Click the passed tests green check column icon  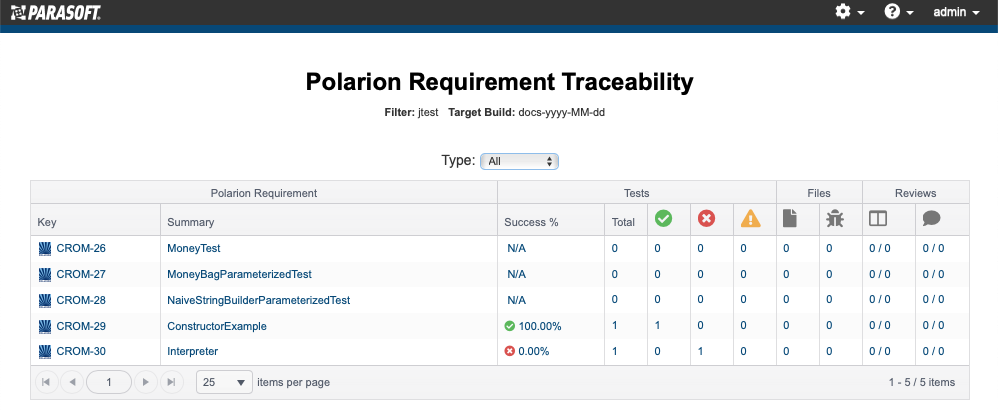[663, 219]
